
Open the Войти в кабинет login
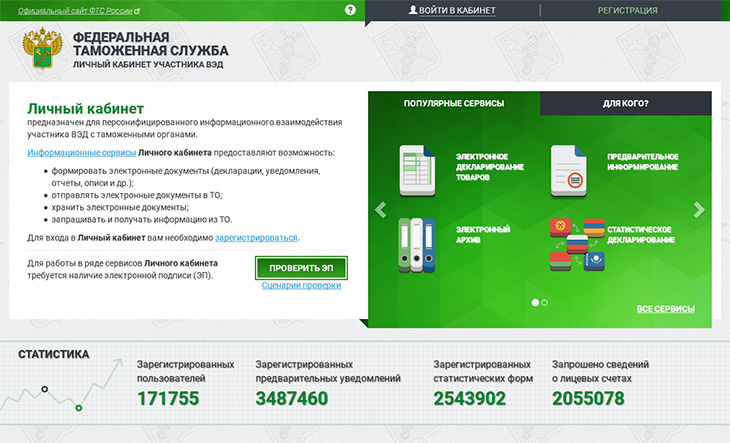(457, 10)
